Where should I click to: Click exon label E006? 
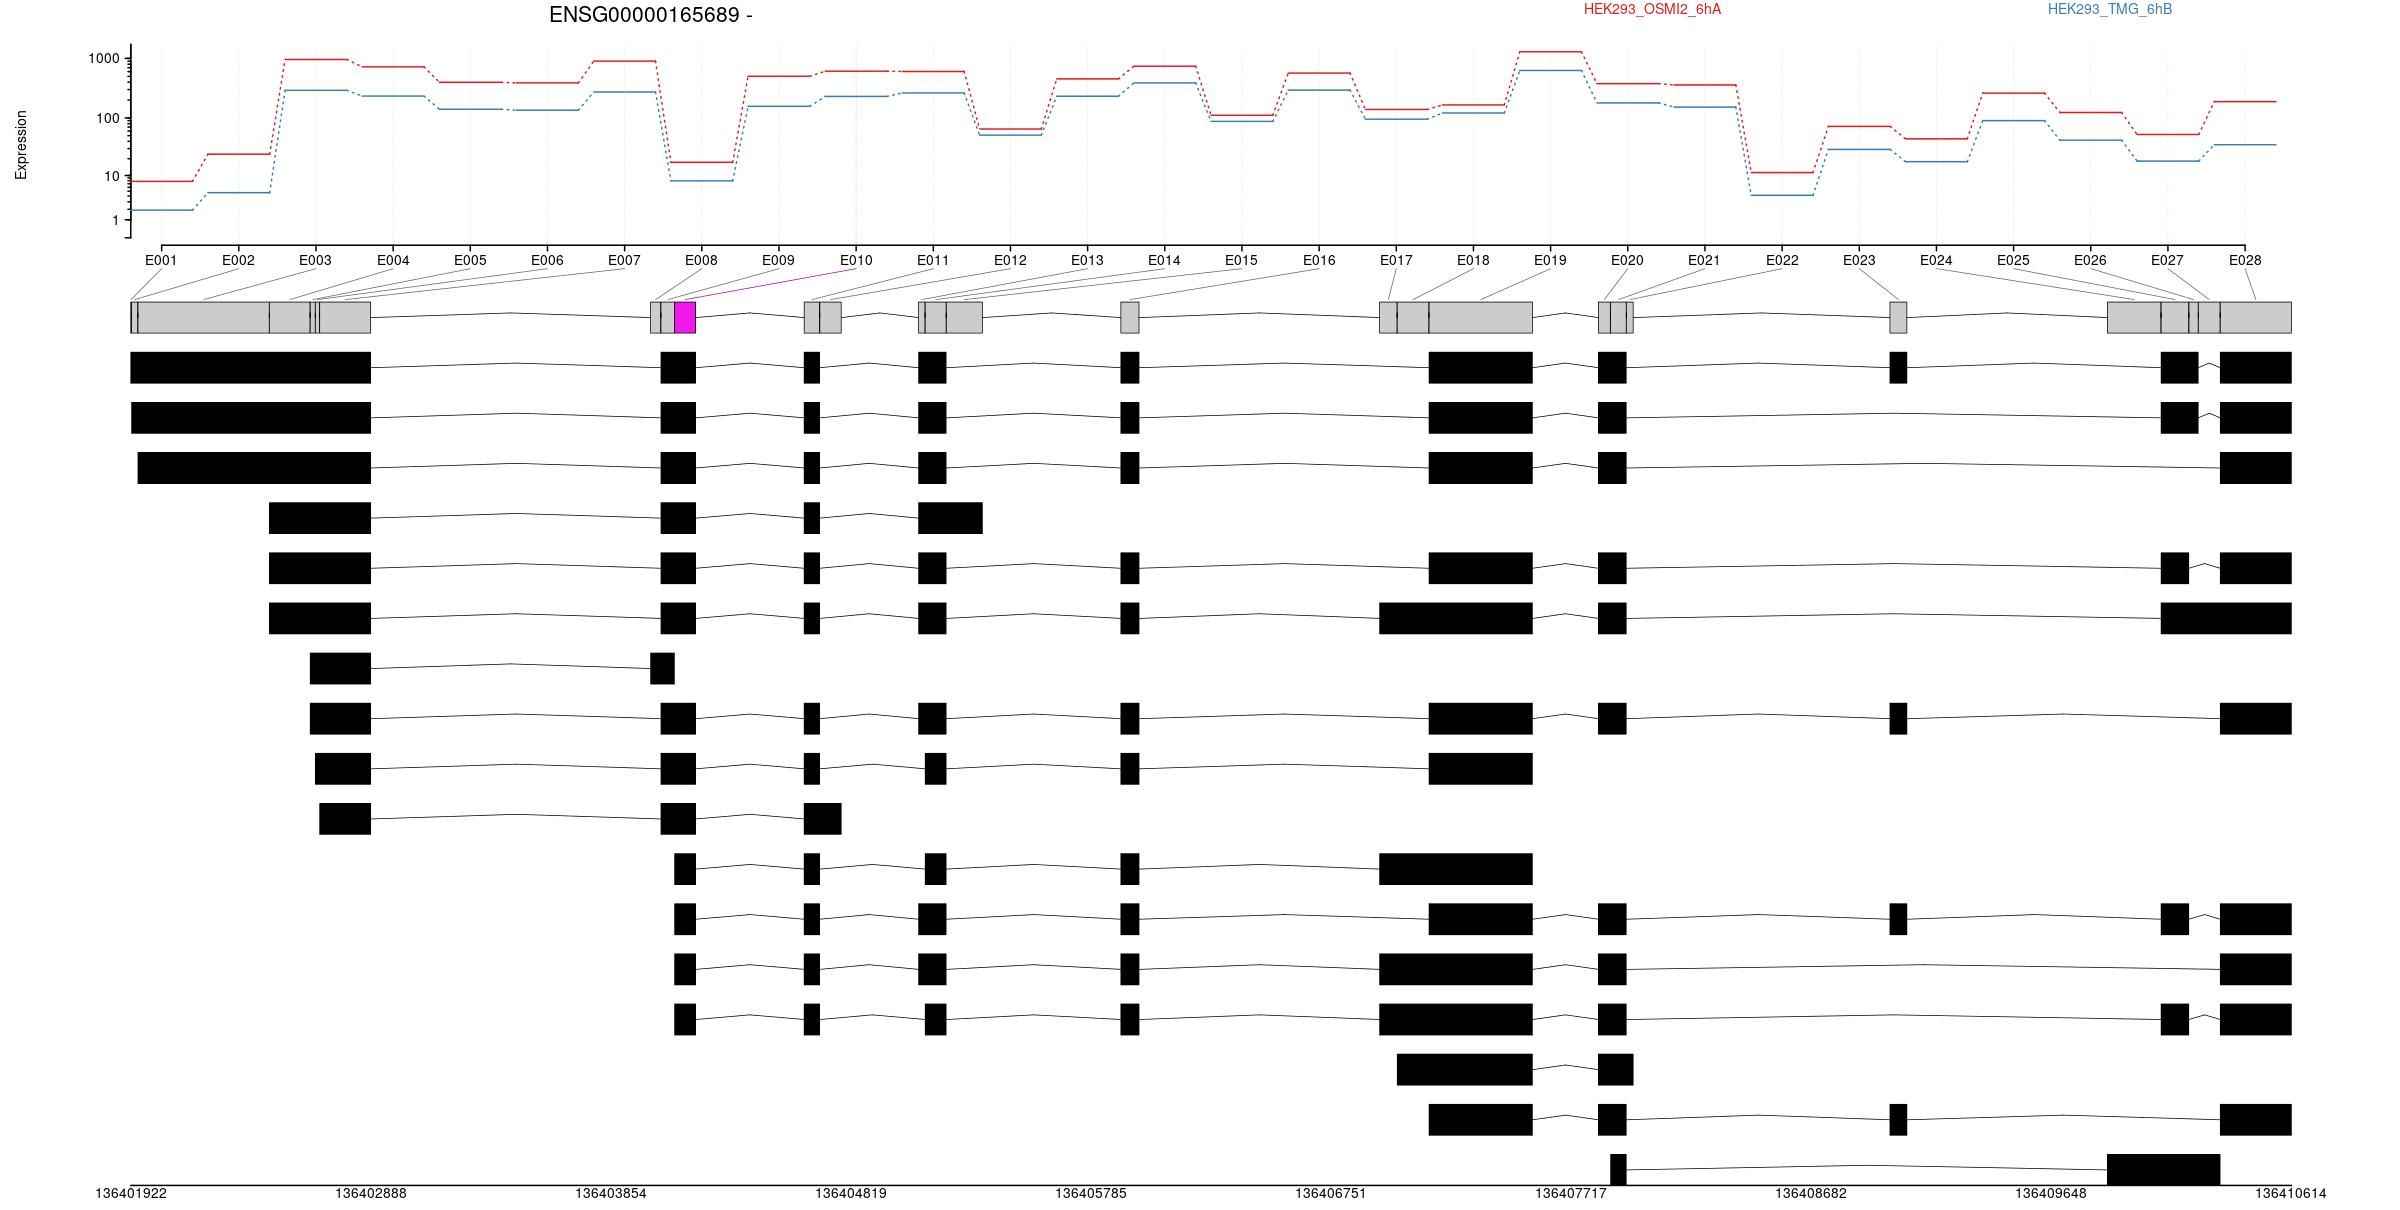tap(547, 260)
